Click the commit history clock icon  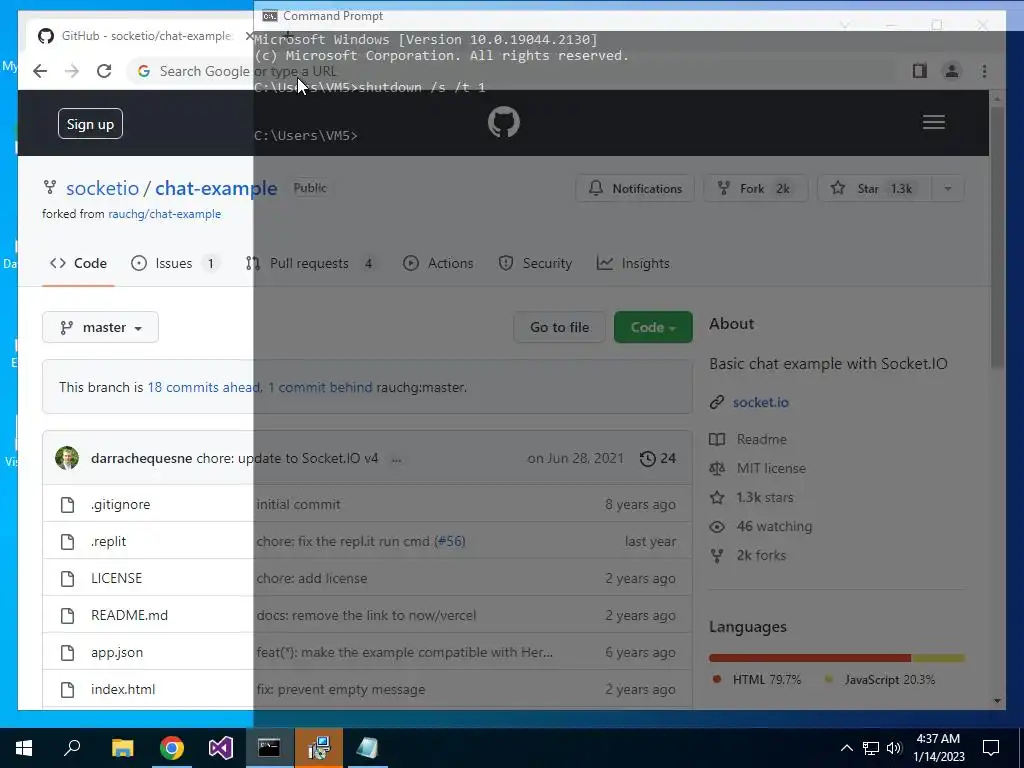647,458
